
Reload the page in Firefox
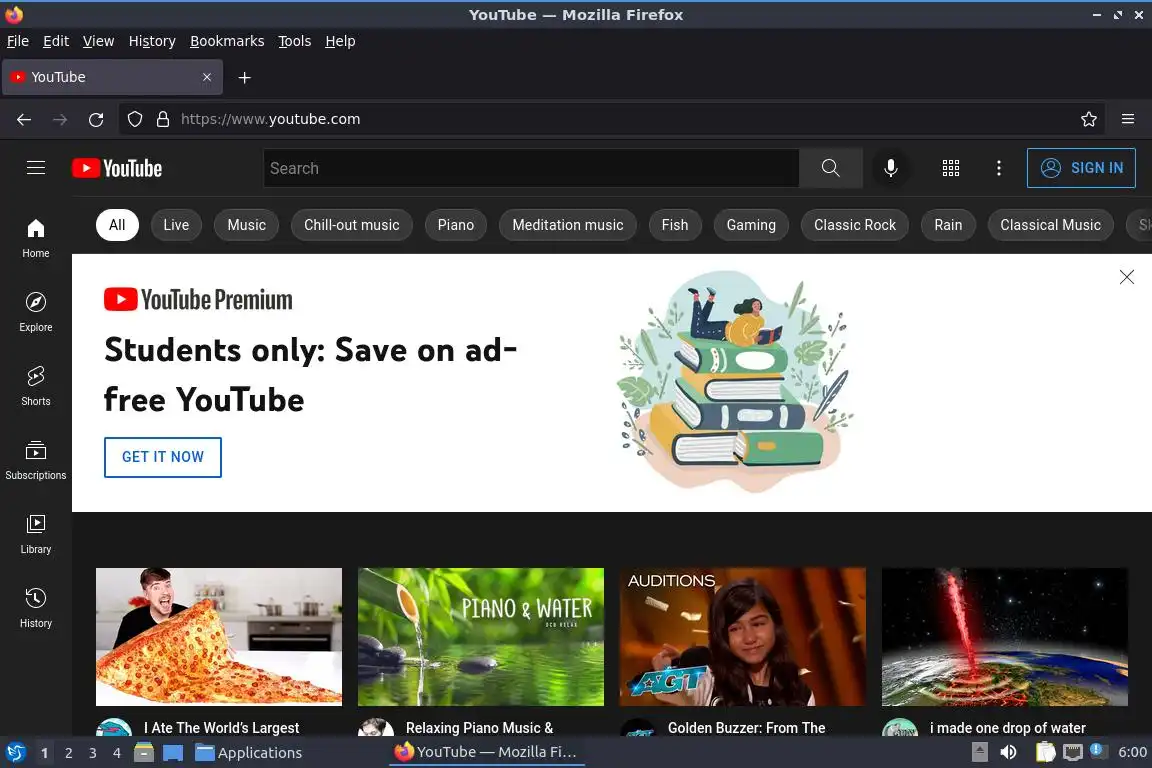click(96, 119)
